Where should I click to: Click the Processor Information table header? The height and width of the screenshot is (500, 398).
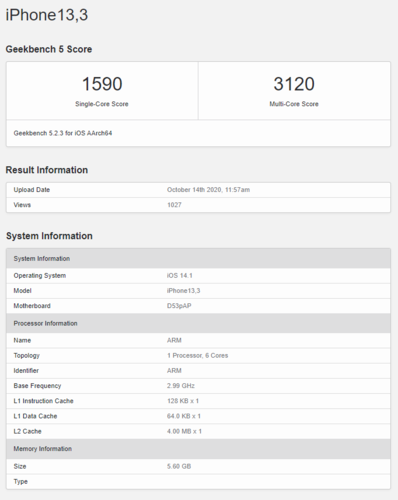[x=198, y=323]
